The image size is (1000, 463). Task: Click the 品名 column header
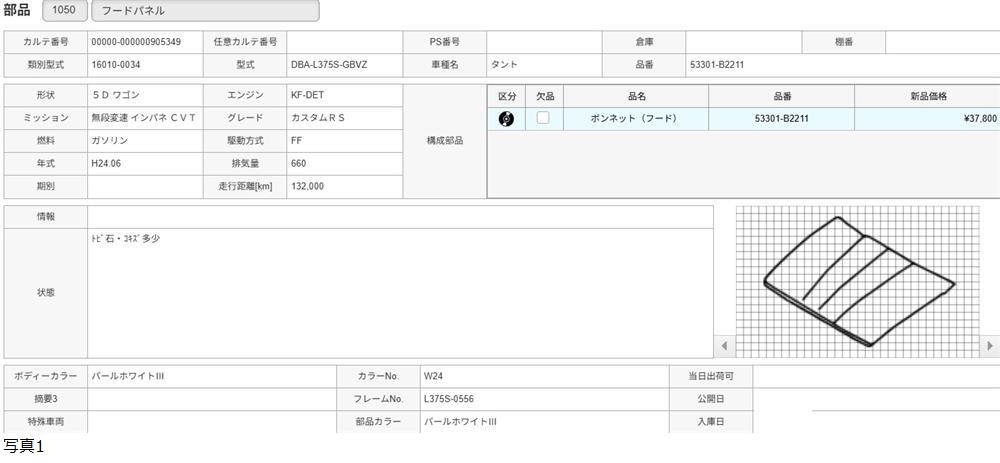click(x=635, y=96)
